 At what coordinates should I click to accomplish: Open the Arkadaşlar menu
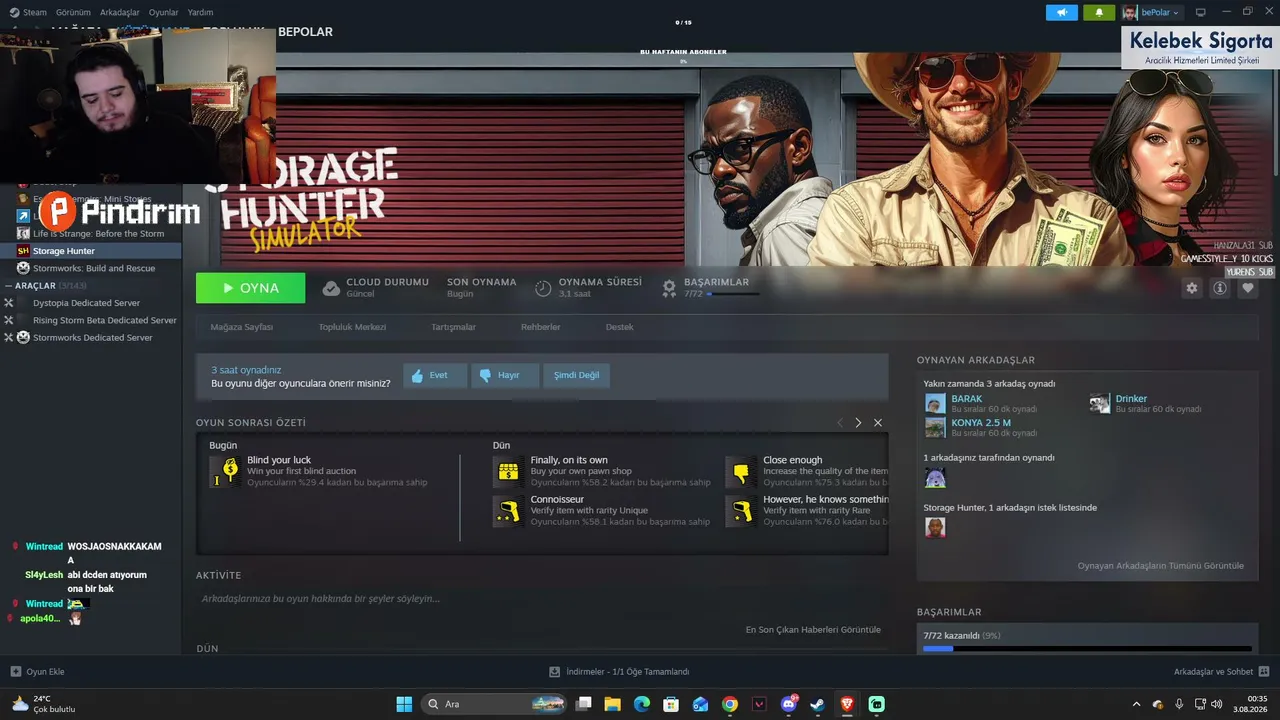[x=121, y=12]
